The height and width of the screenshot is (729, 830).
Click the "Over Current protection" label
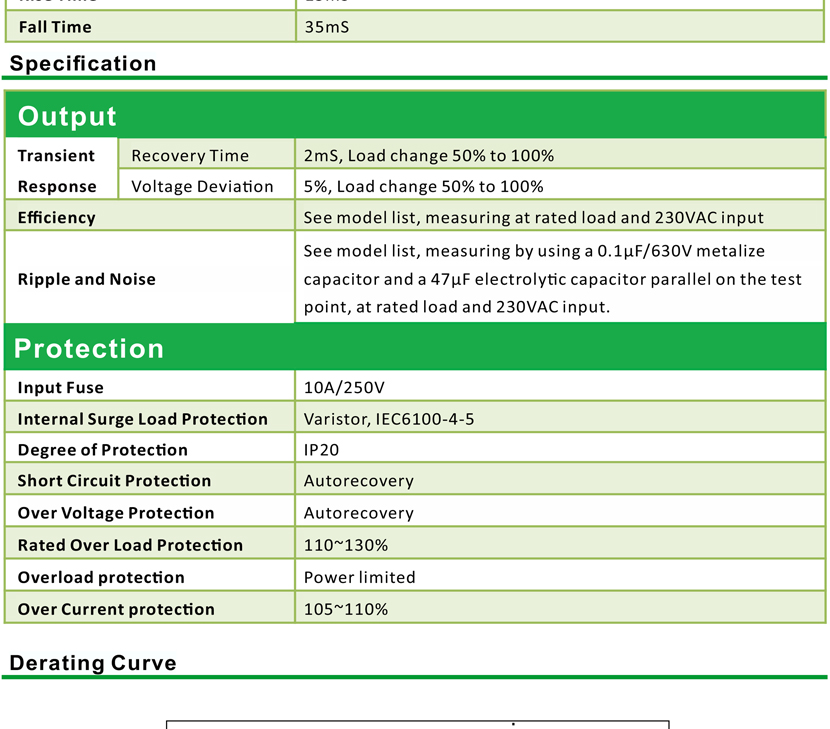pyautogui.click(x=116, y=609)
